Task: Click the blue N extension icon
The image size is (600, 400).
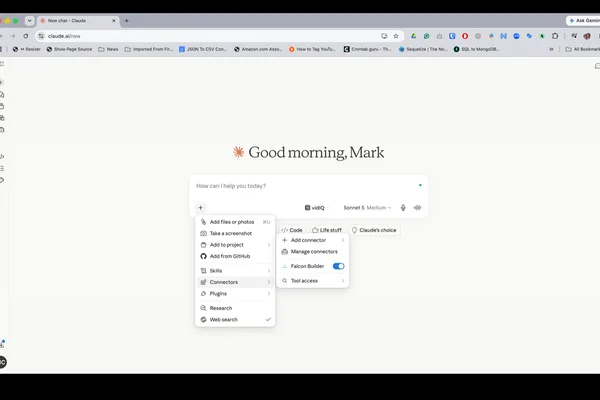Action: pyautogui.click(x=504, y=36)
